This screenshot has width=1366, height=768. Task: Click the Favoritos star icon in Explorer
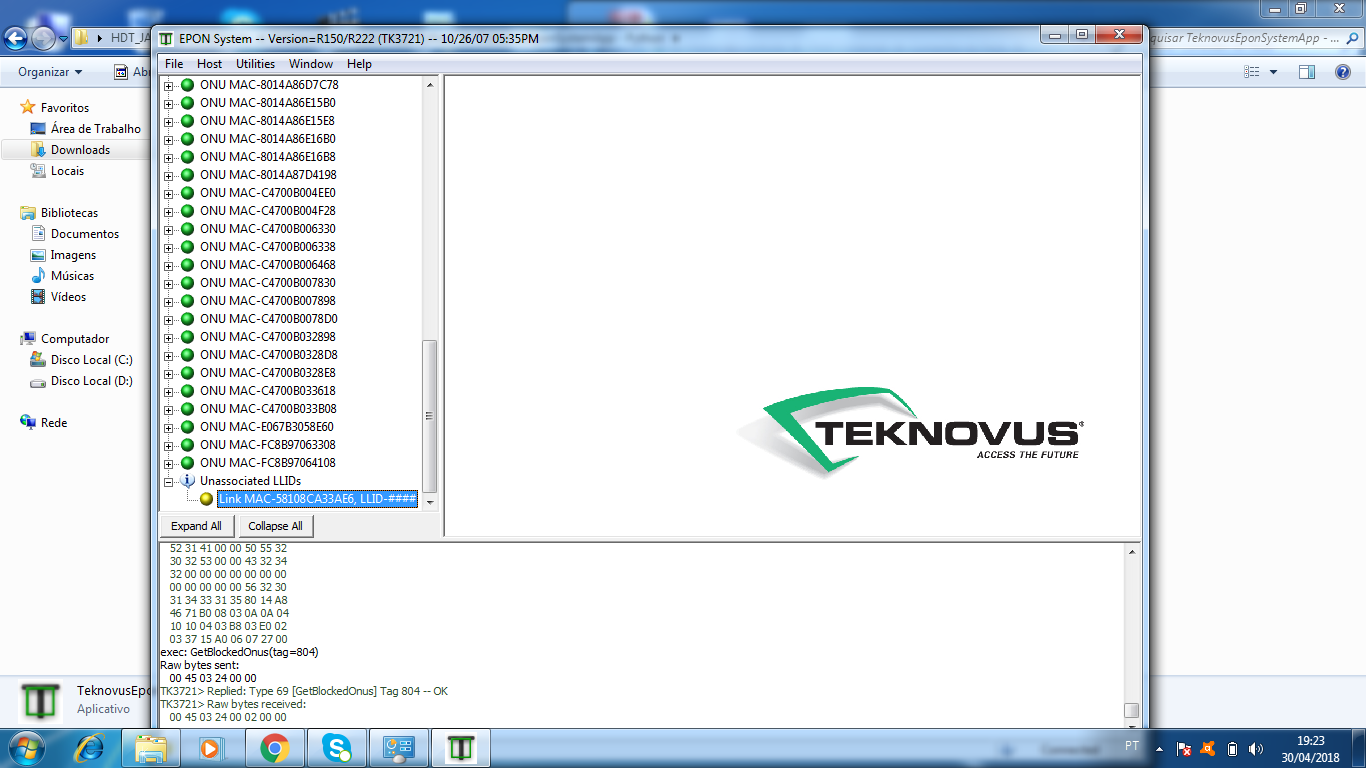click(28, 107)
